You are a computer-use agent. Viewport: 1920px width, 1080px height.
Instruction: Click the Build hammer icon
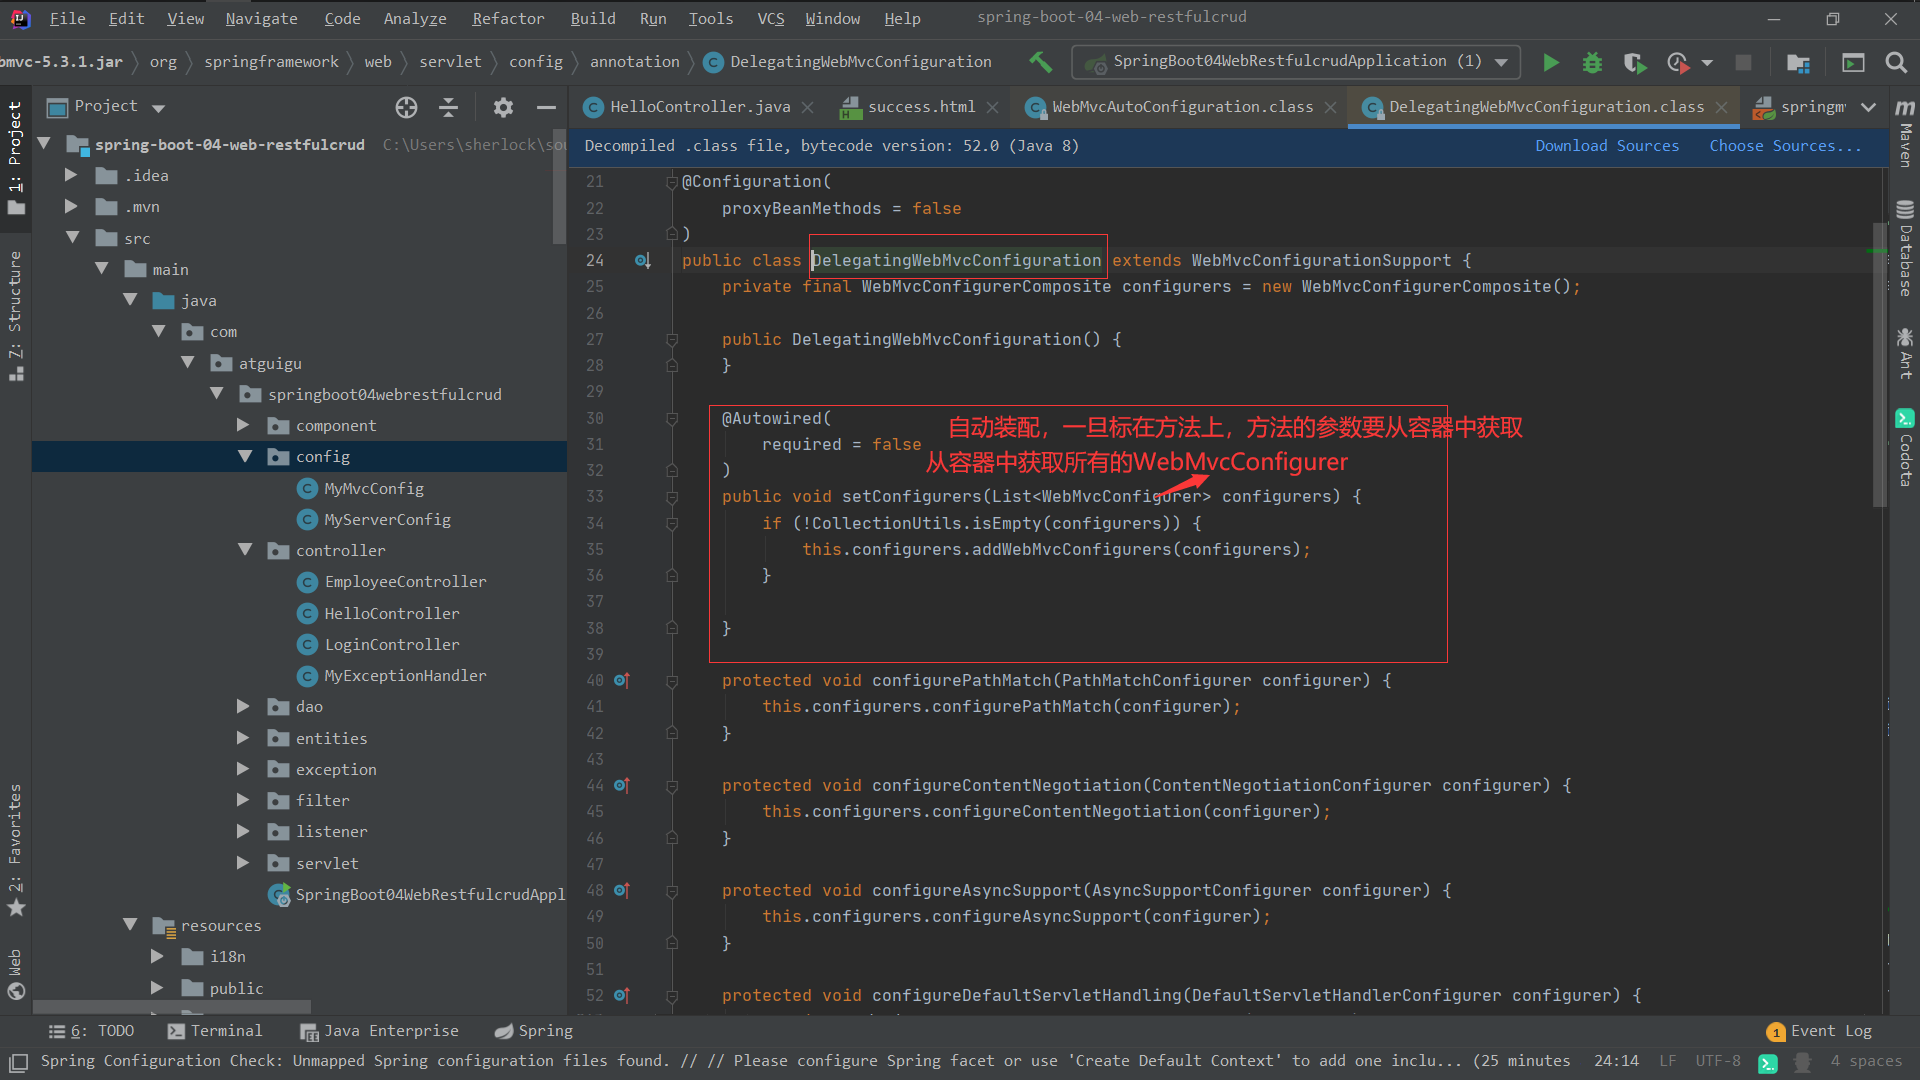point(1040,62)
